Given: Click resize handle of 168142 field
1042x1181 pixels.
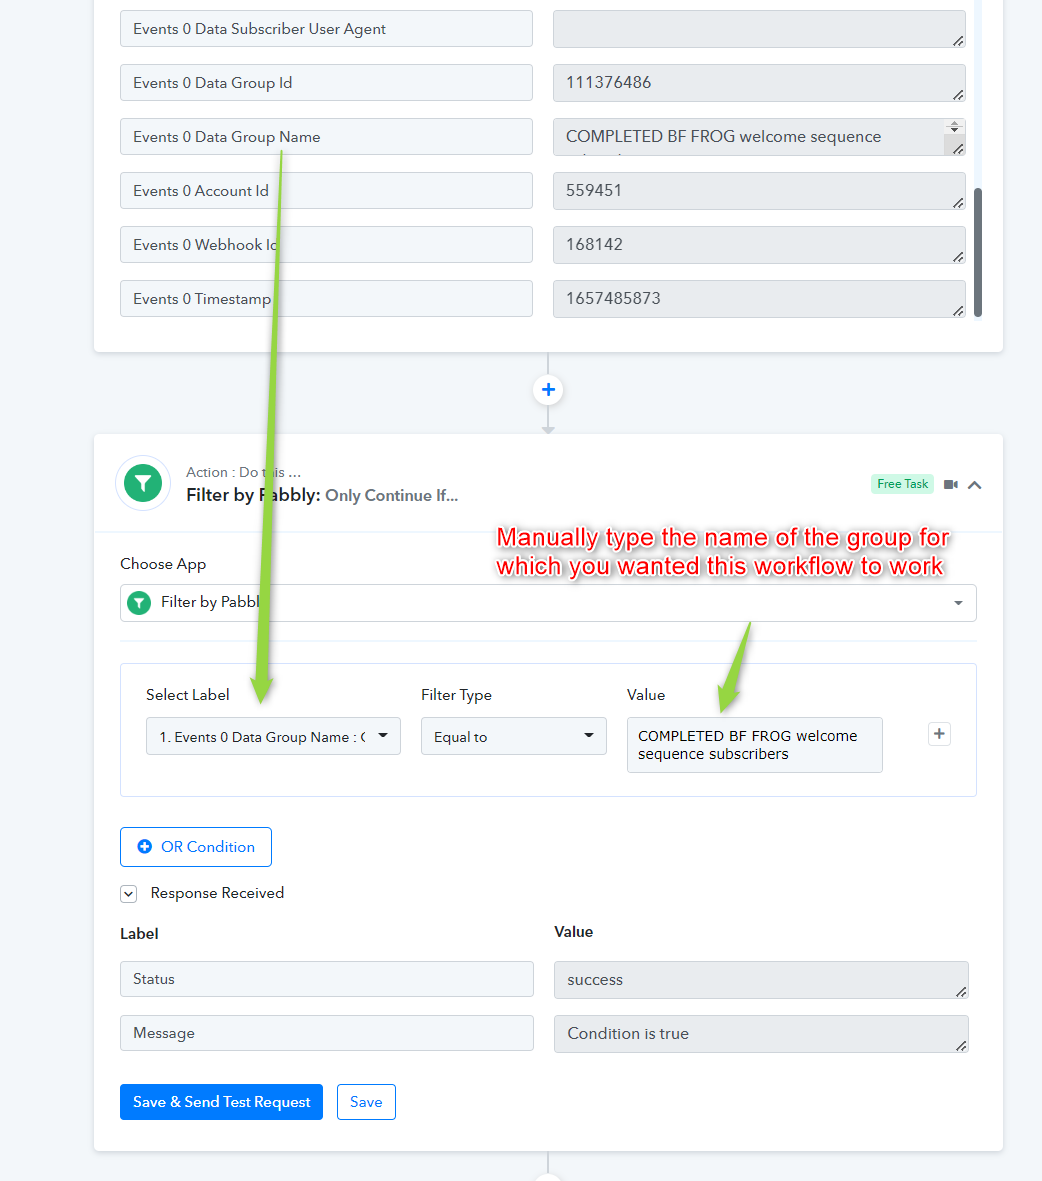Looking at the screenshot, I should coord(958,257).
